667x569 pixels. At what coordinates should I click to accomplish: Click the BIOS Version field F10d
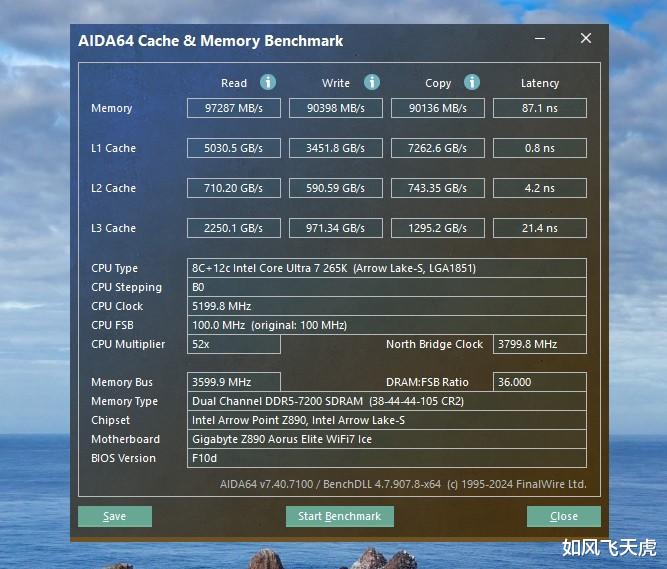387,458
